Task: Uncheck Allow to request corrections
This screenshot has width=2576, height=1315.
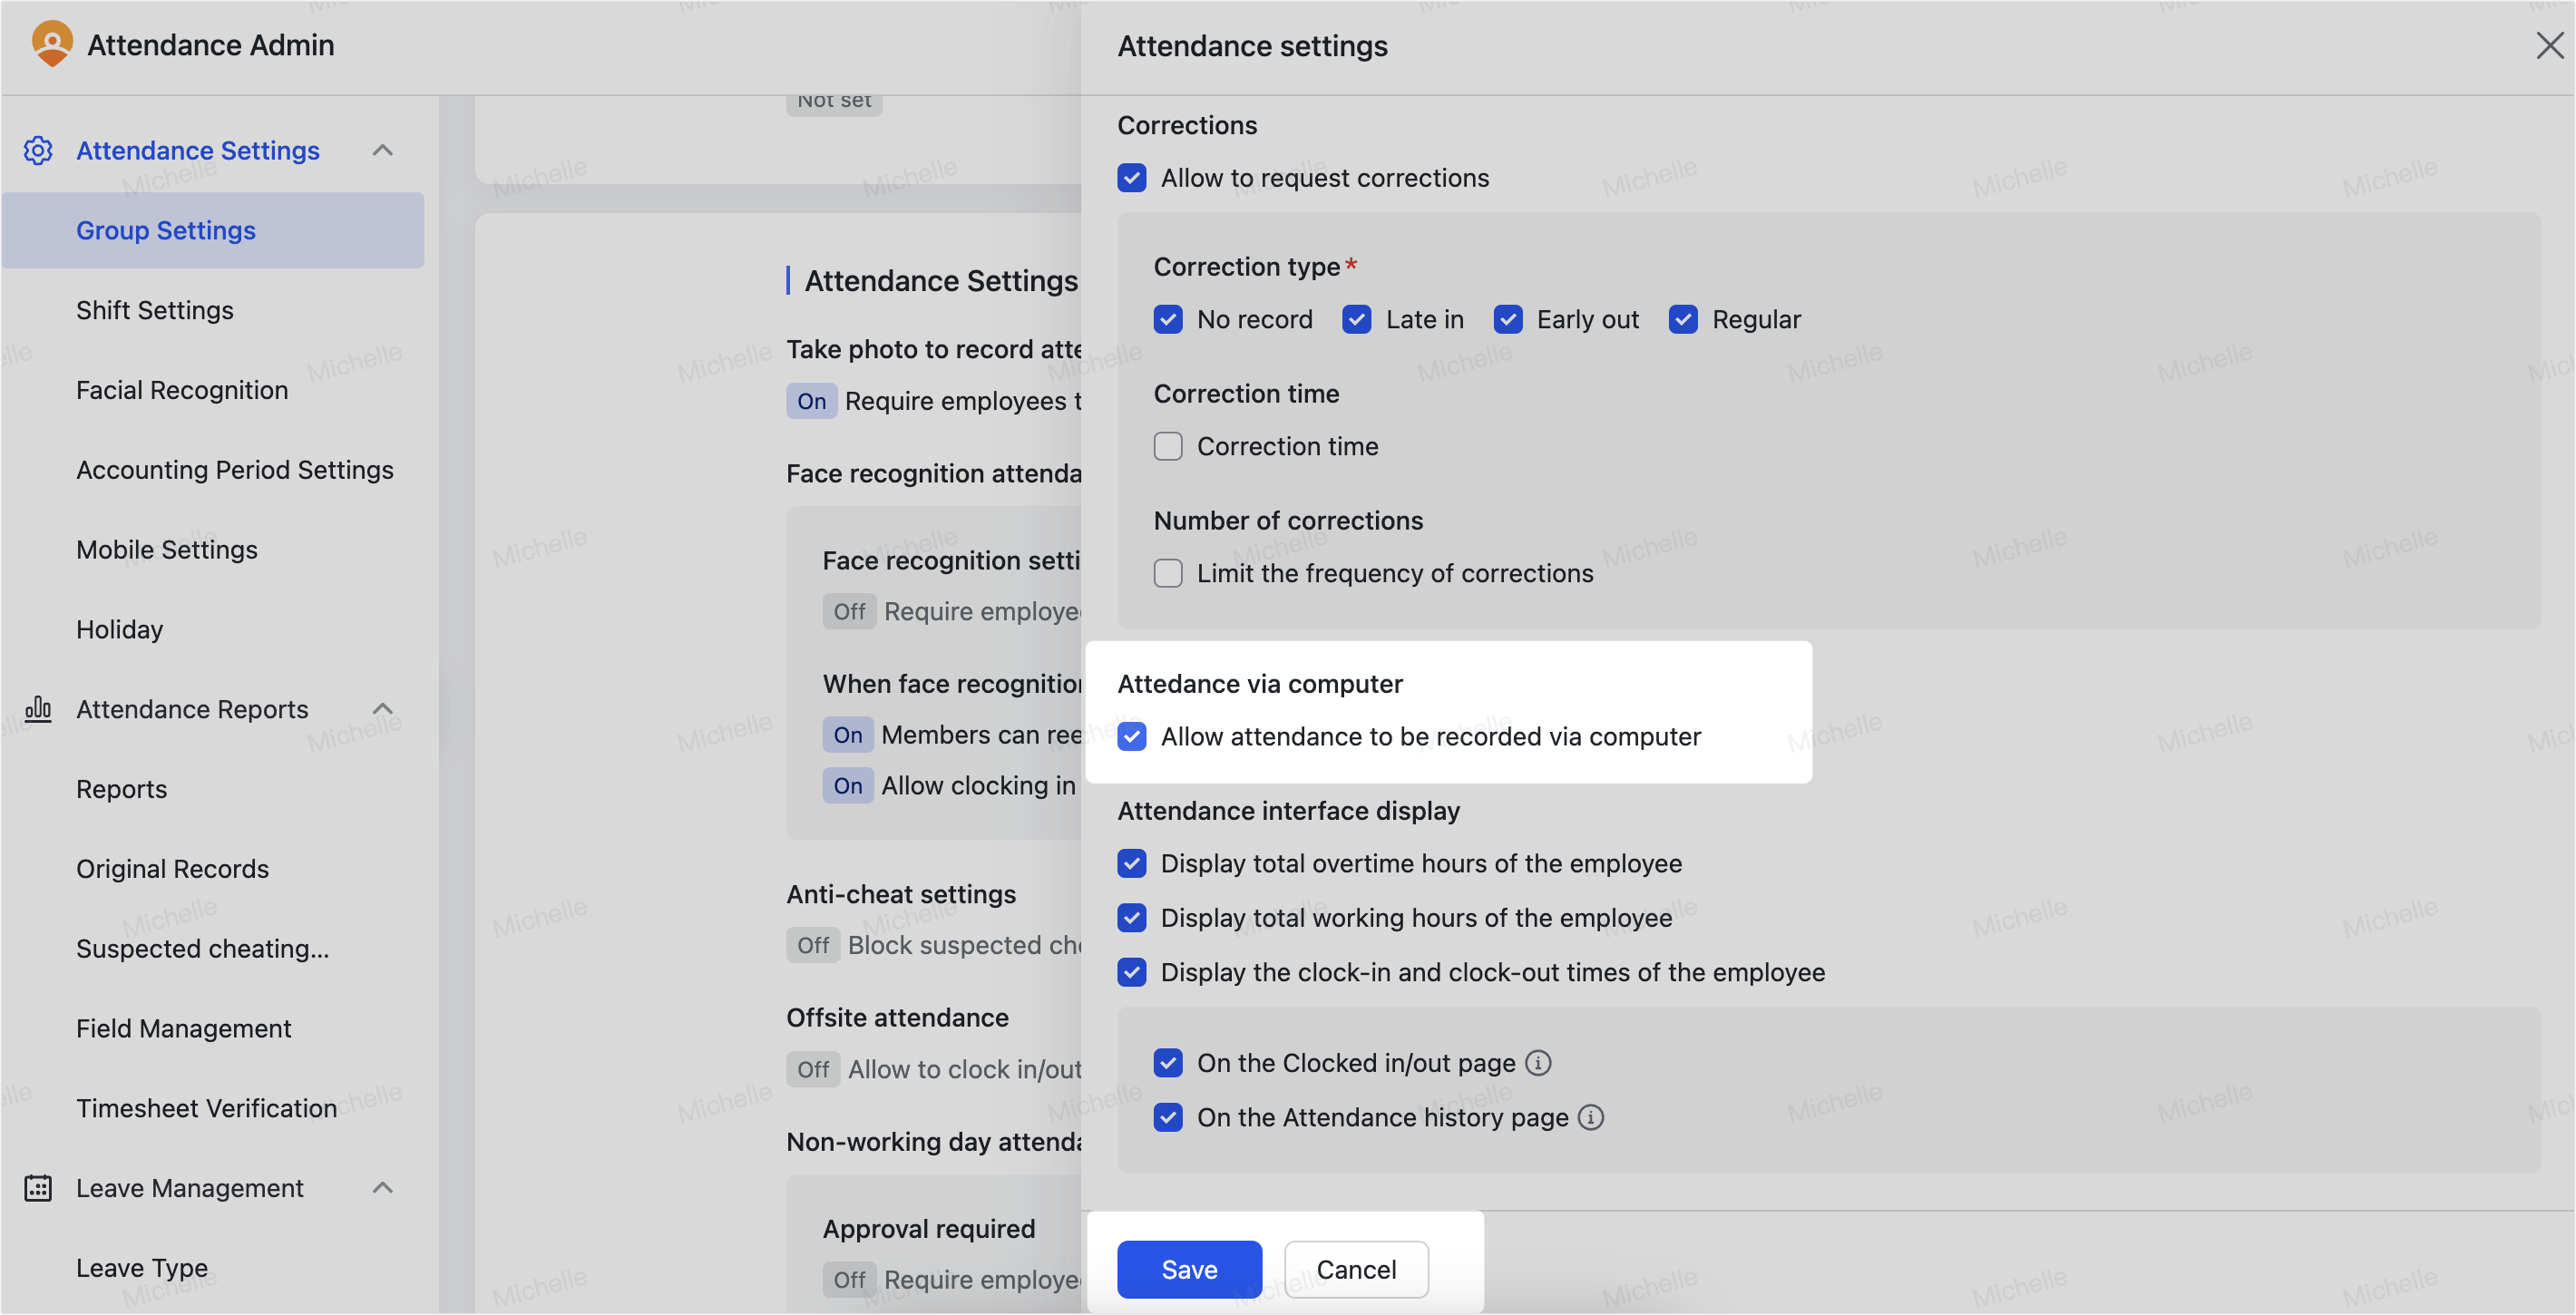Action: pos(1131,178)
